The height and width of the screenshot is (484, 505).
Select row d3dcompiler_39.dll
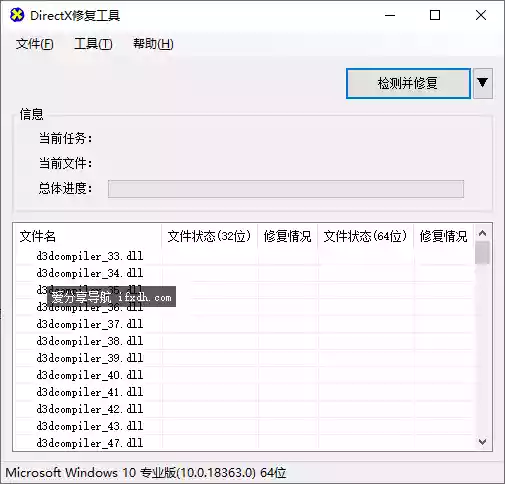(244, 358)
